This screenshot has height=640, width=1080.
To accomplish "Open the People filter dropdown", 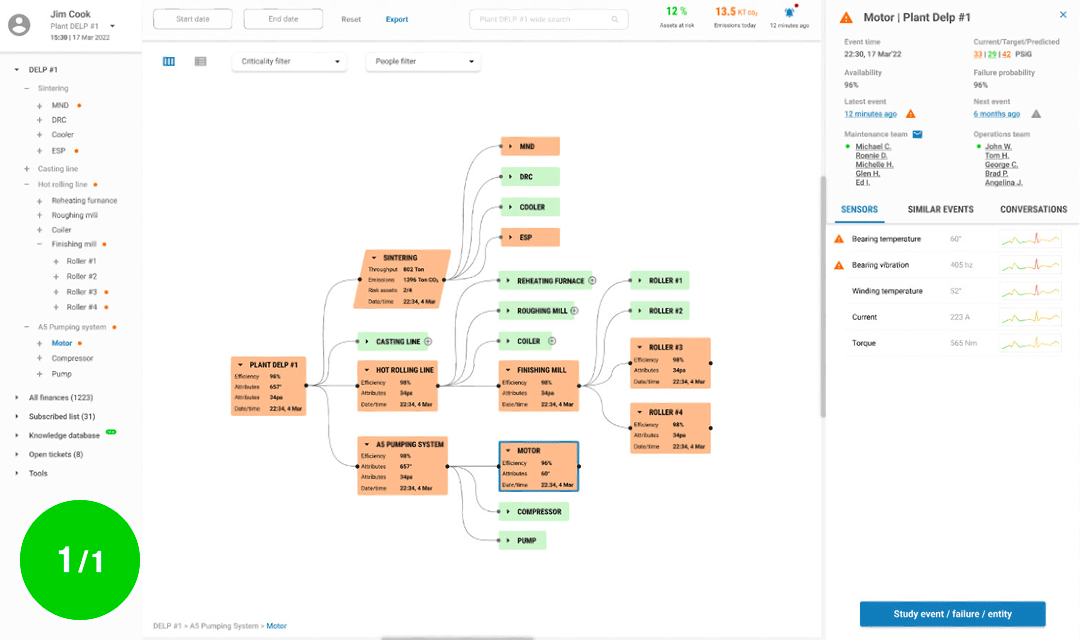I will [423, 62].
